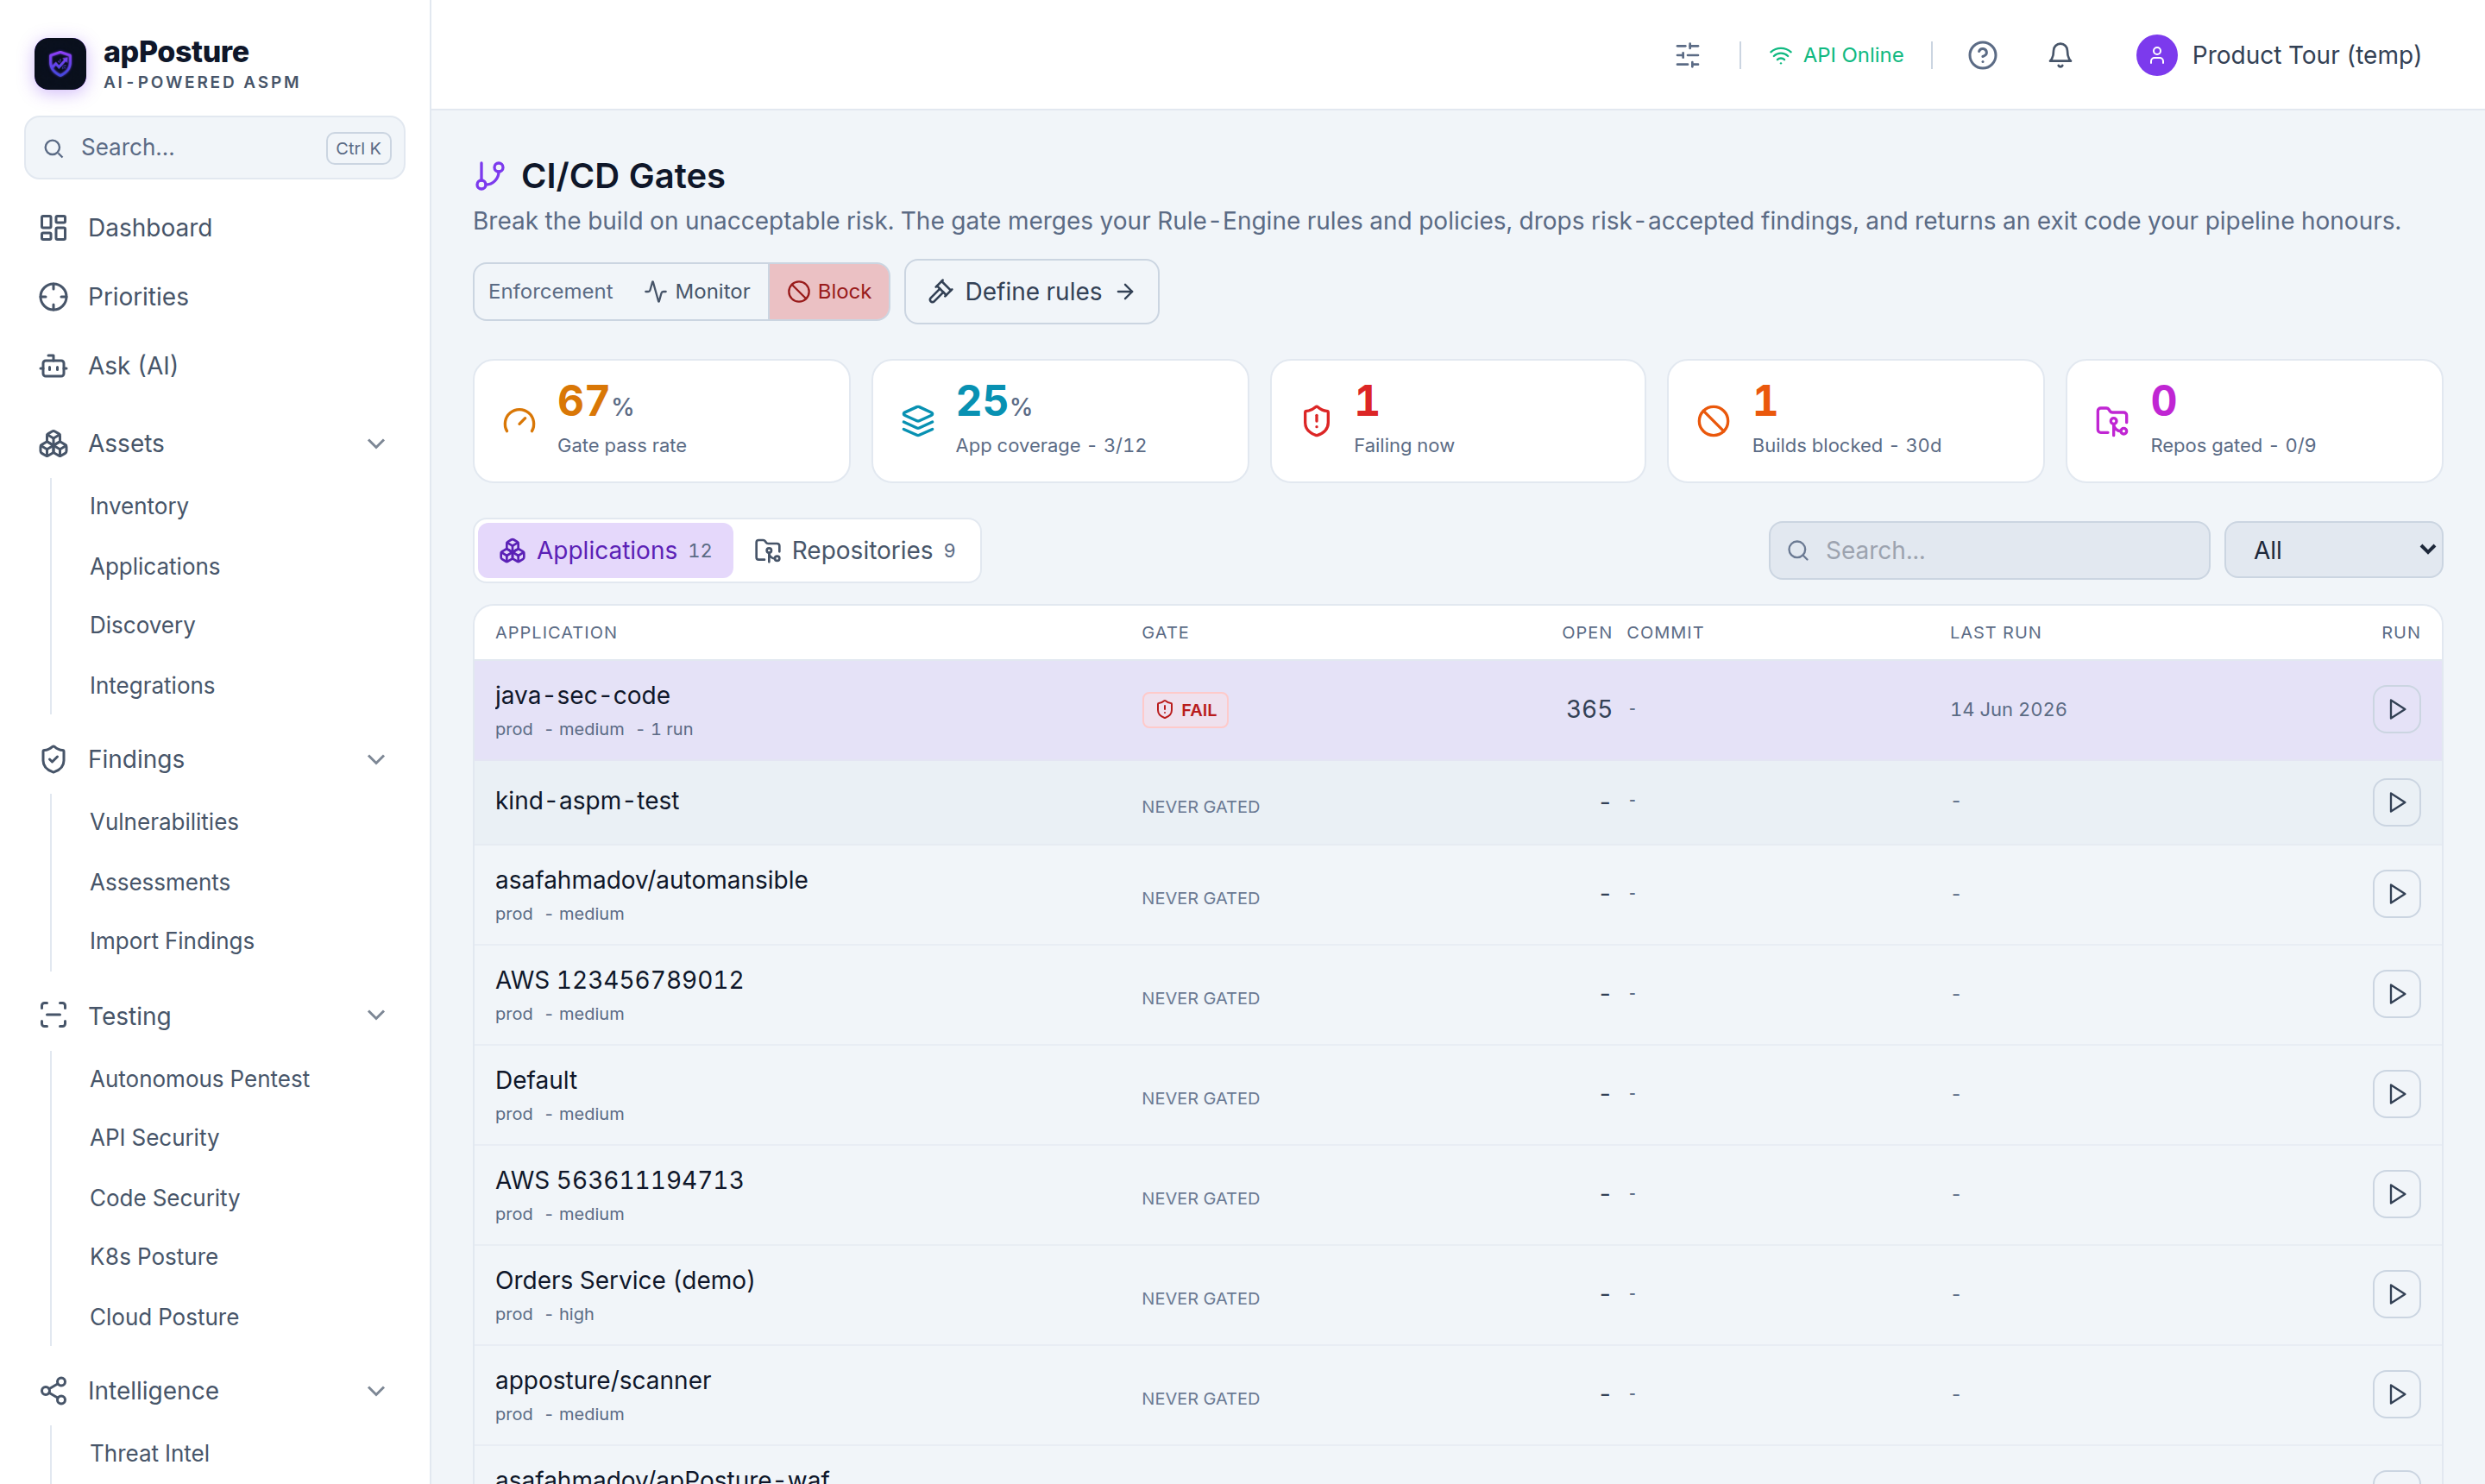Image resolution: width=2485 pixels, height=1484 pixels.
Task: Run the gate for kind-aspm-test
Action: [x=2396, y=802]
